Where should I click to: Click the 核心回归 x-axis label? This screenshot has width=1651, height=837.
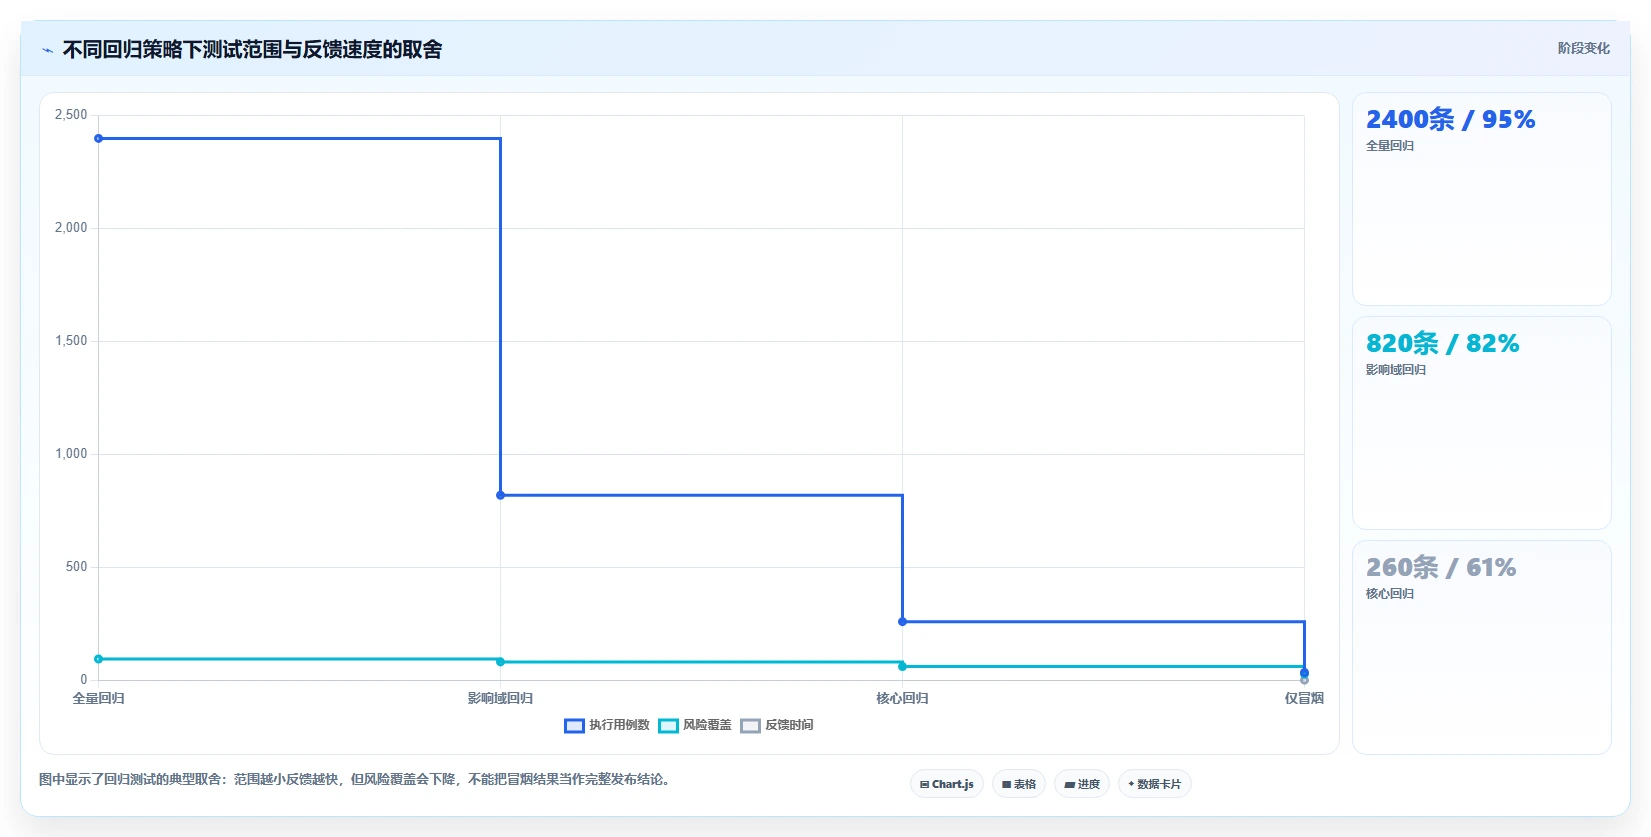pos(902,698)
